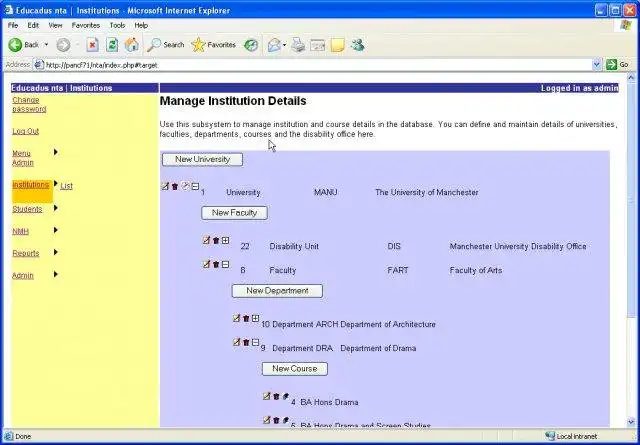Open the Mail button dropdown arrow
This screenshot has height=445, width=640.
284,45
